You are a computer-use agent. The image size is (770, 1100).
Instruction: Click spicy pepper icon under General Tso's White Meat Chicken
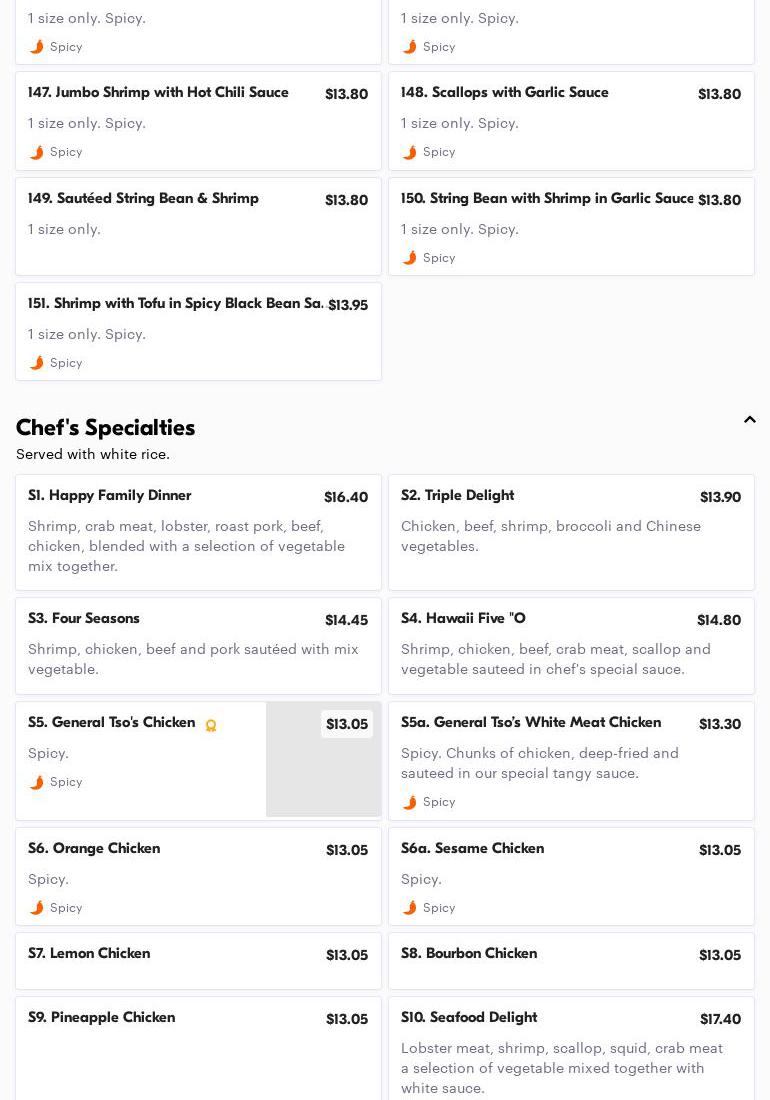point(410,802)
